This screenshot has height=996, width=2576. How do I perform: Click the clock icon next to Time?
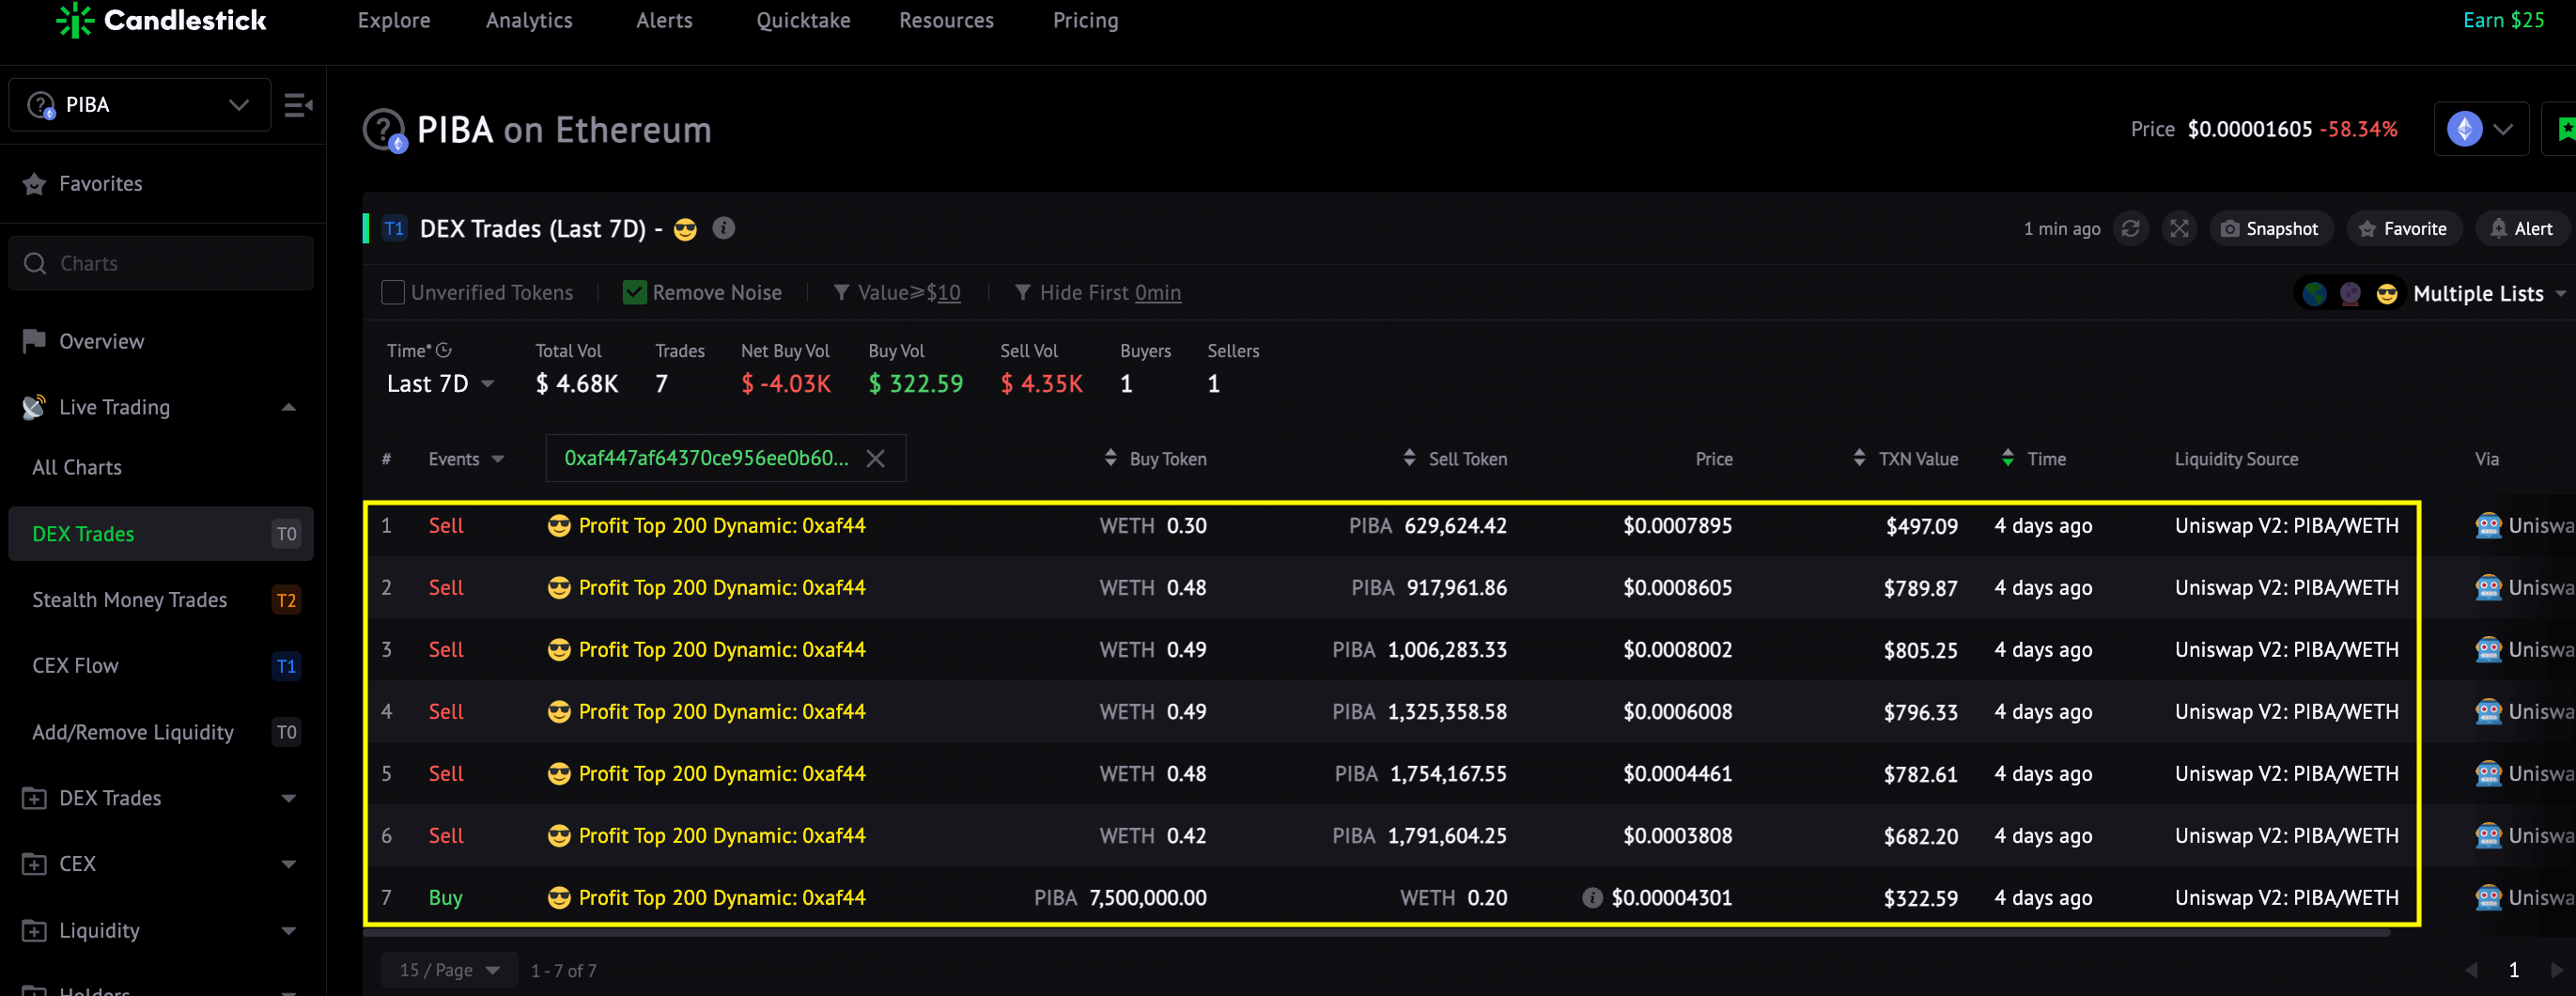pos(444,350)
